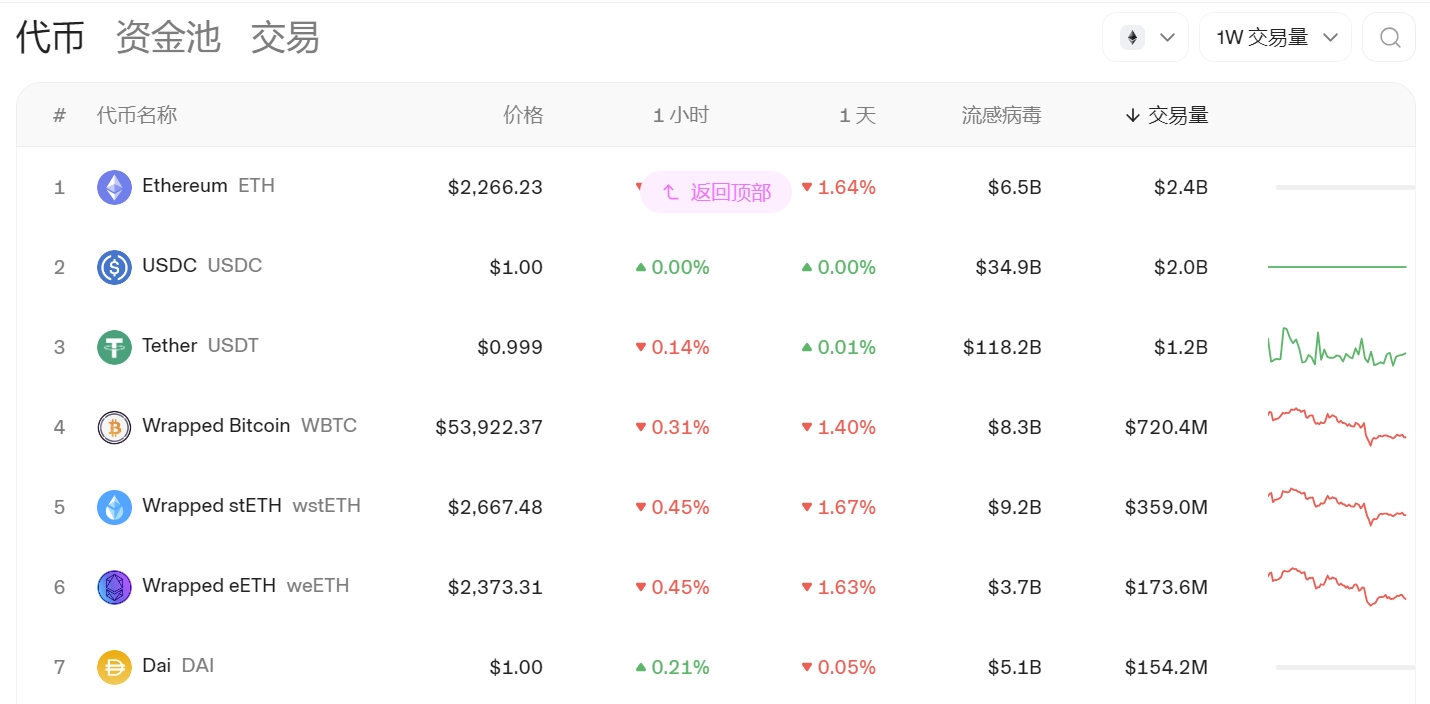The image size is (1430, 704).
Task: Click the Wrapped Bitcoin red sparkline chart
Action: (1337, 427)
